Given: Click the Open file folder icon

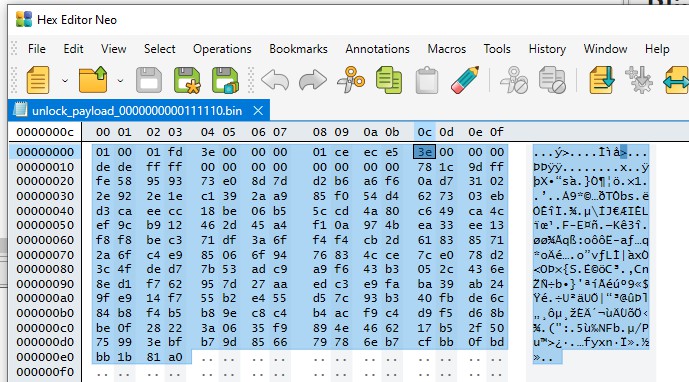Looking at the screenshot, I should point(93,80).
